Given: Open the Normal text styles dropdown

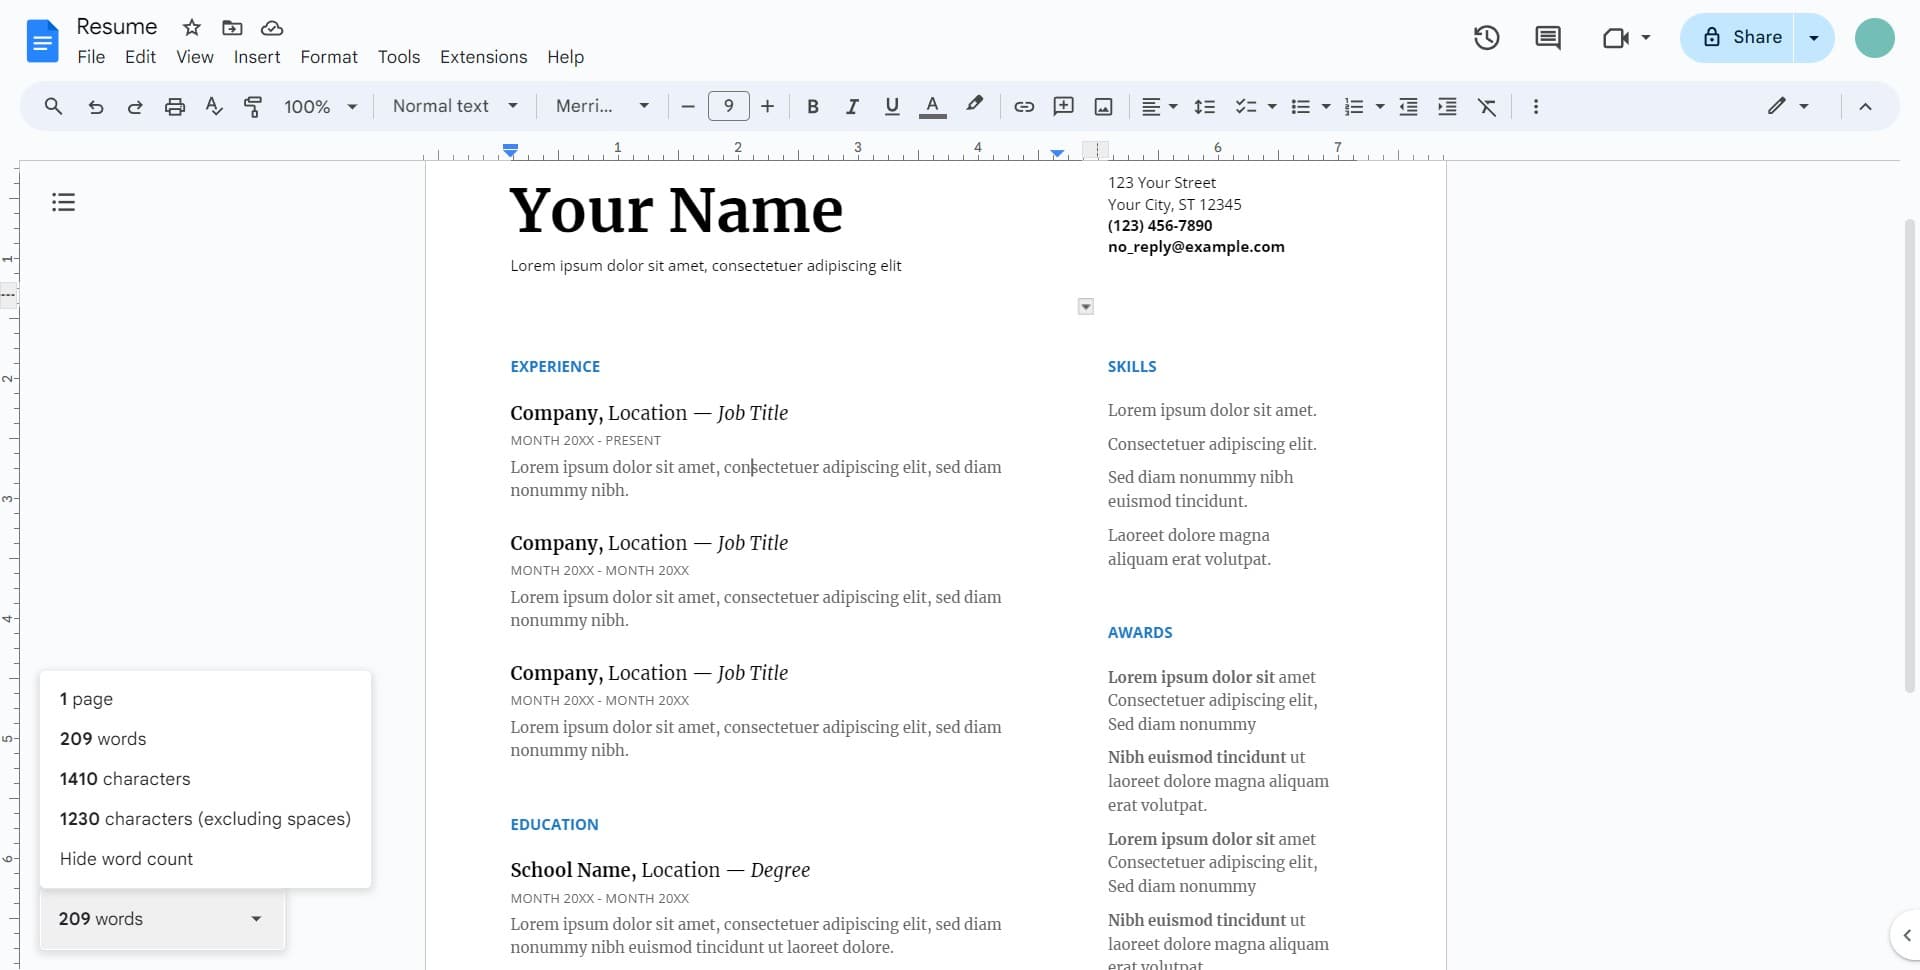Looking at the screenshot, I should pyautogui.click(x=455, y=106).
